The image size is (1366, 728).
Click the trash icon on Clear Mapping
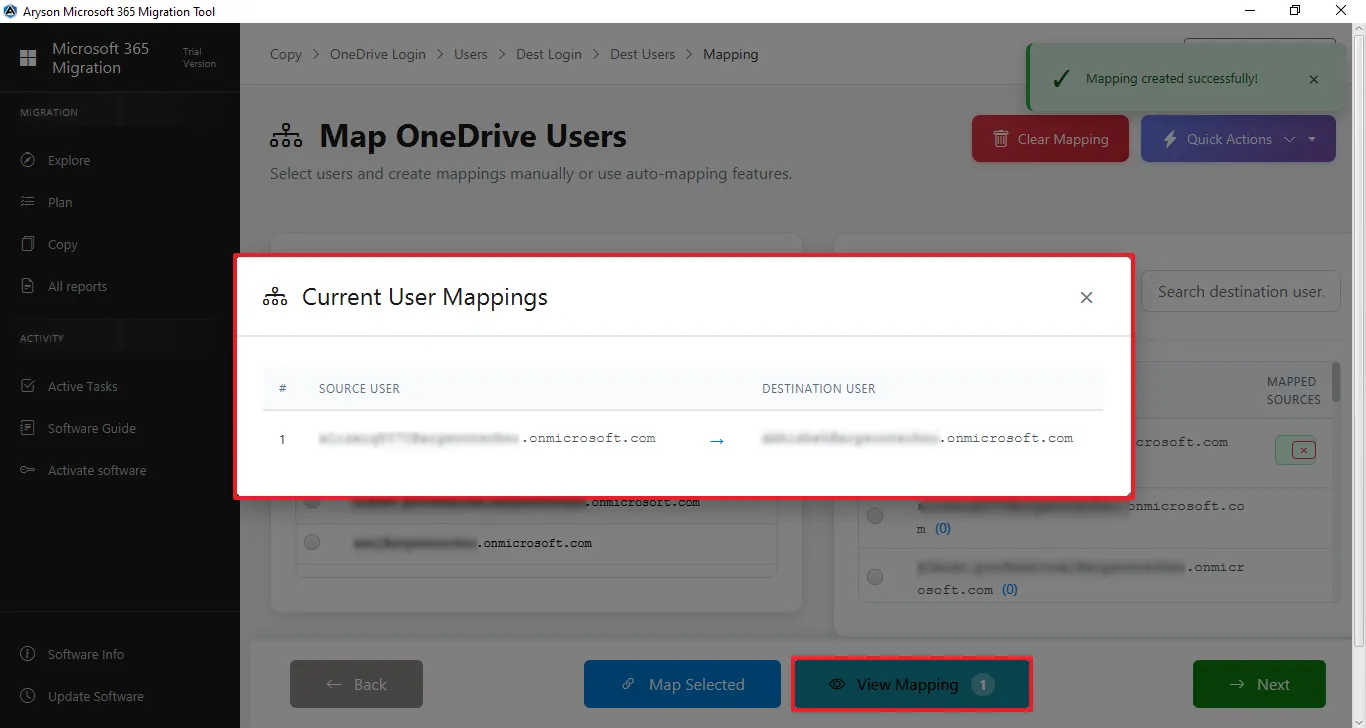1001,139
